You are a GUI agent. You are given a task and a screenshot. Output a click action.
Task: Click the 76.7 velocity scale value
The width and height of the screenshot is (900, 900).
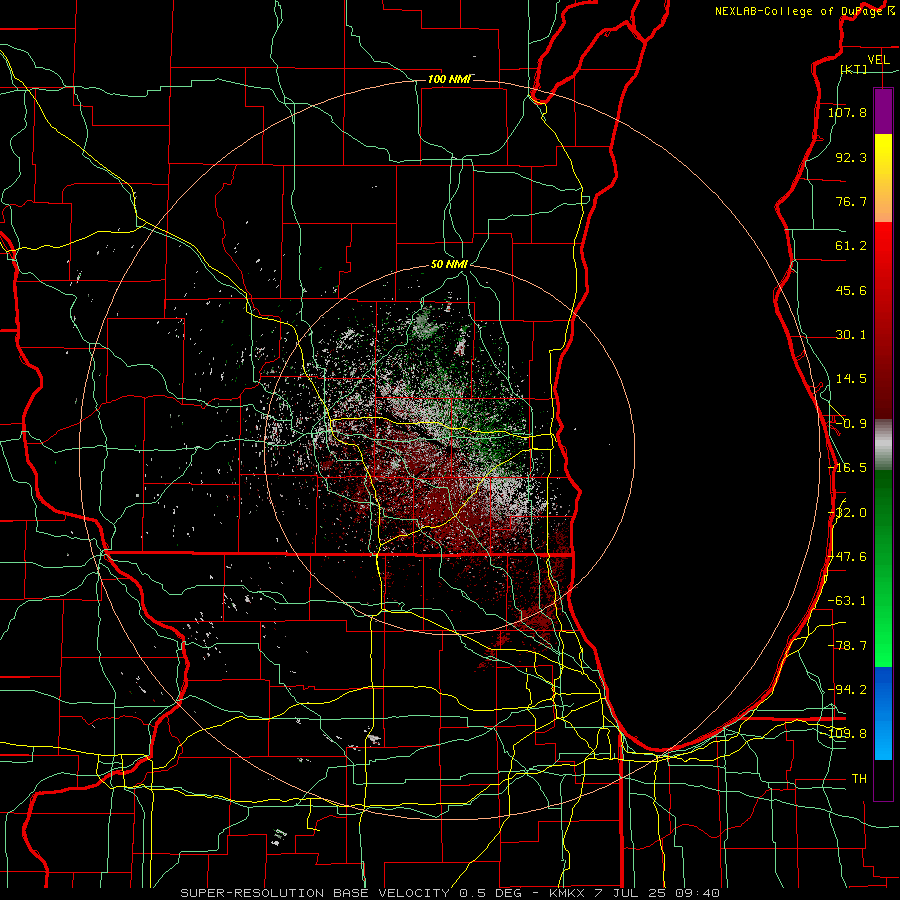point(851,201)
